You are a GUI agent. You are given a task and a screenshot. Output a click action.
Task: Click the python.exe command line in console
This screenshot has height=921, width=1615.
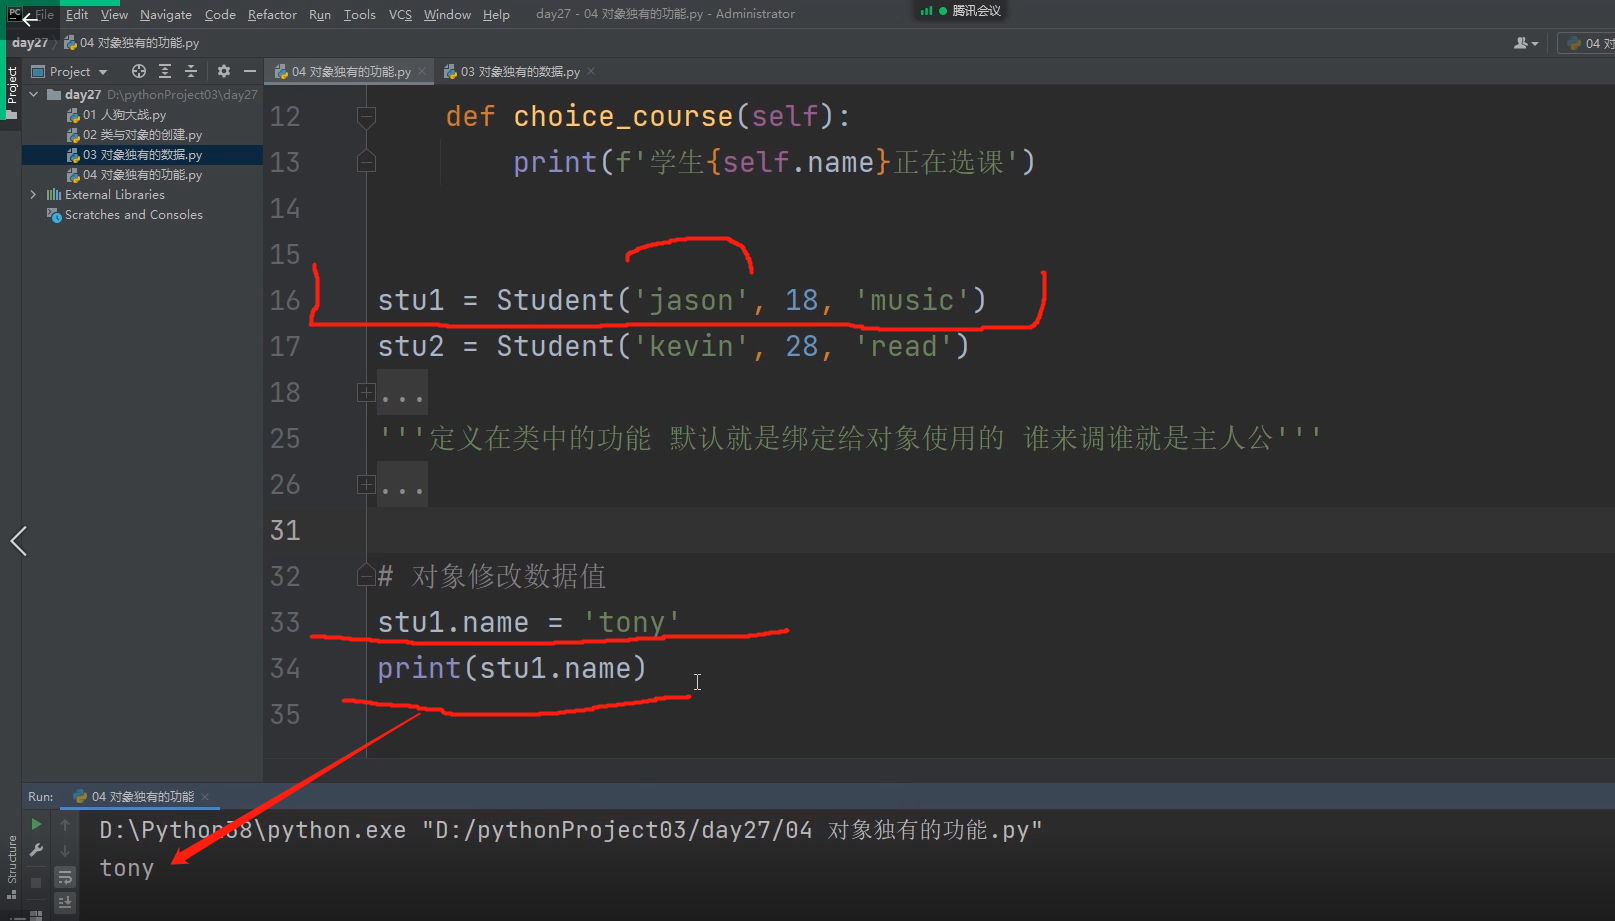coord(570,830)
